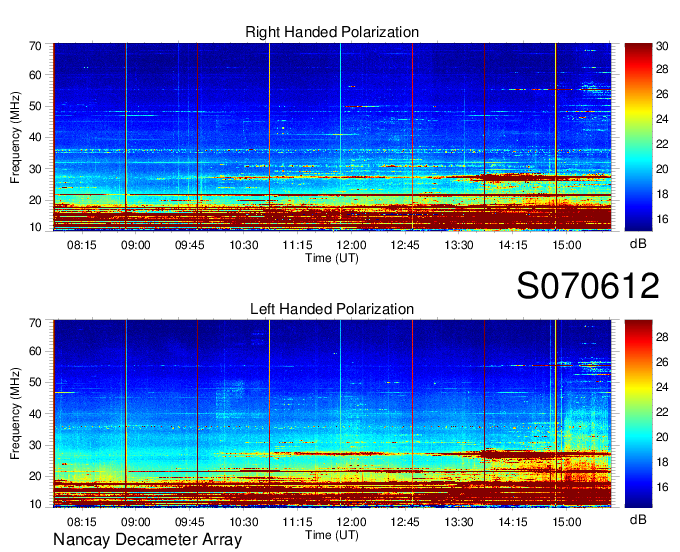680x552 pixels.
Task: Click the 09:45 time tick under the Right Handed plot
Action: pos(190,245)
